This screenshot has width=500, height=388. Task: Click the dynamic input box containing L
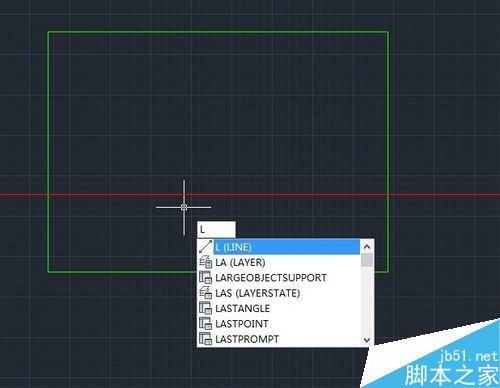(216, 230)
